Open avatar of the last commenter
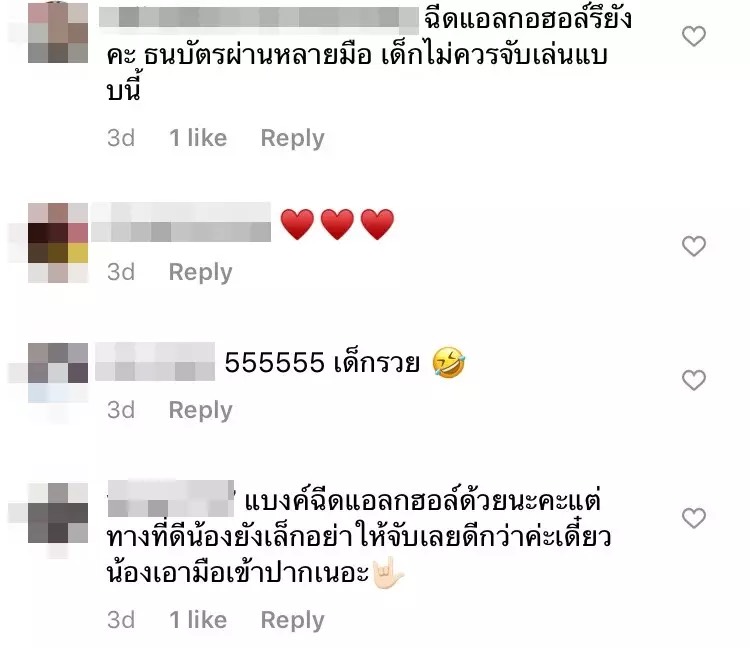Image resolution: width=750 pixels, height=648 pixels. (58, 513)
